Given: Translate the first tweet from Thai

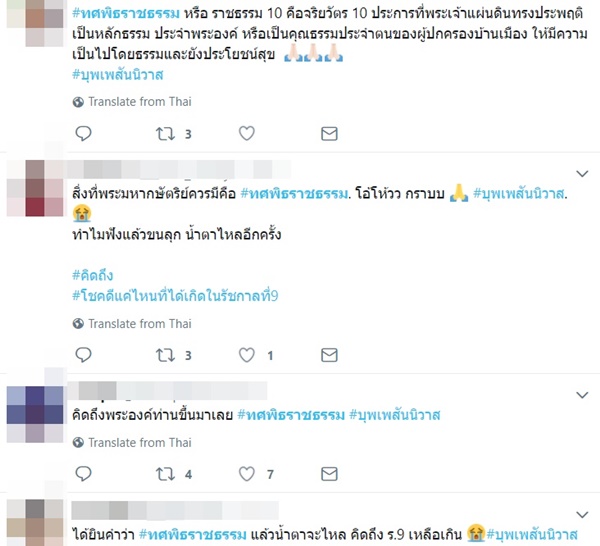Looking at the screenshot, I should click(132, 102).
